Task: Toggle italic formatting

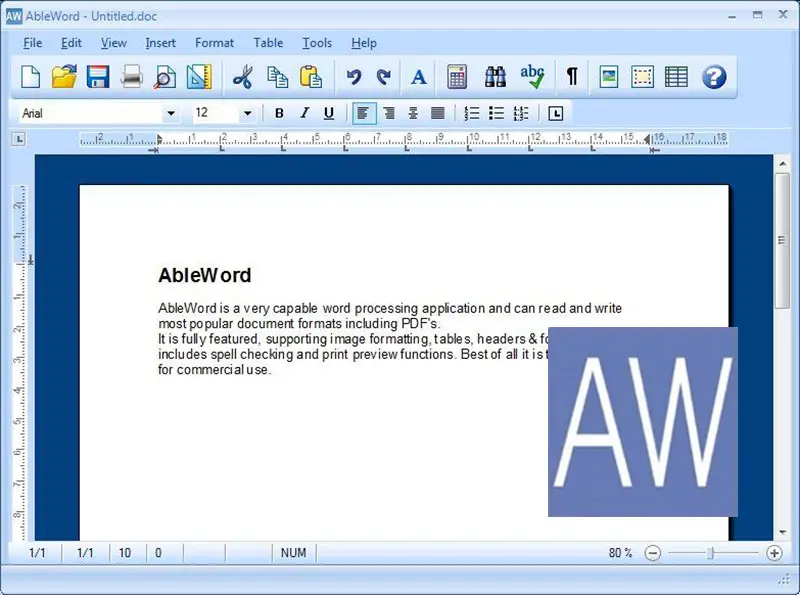Action: click(305, 113)
